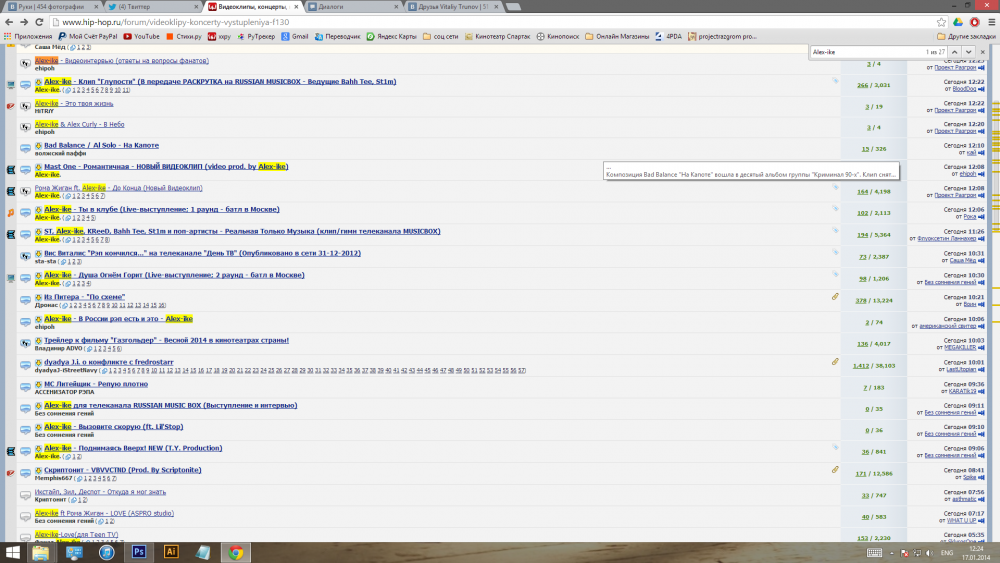Switch to the (4) Твиттер tab
Viewport: 1000px width, 563px height.
(x=151, y=6)
